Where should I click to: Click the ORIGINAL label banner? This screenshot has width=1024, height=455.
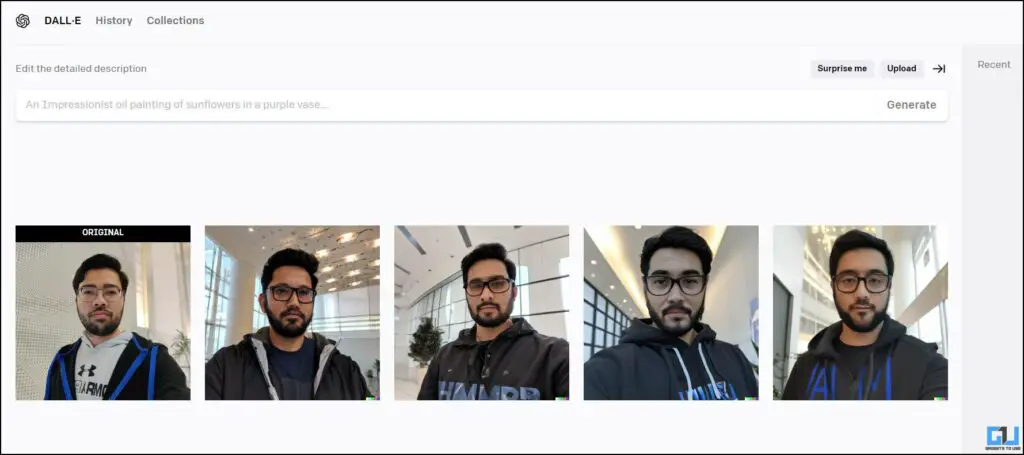click(103, 233)
